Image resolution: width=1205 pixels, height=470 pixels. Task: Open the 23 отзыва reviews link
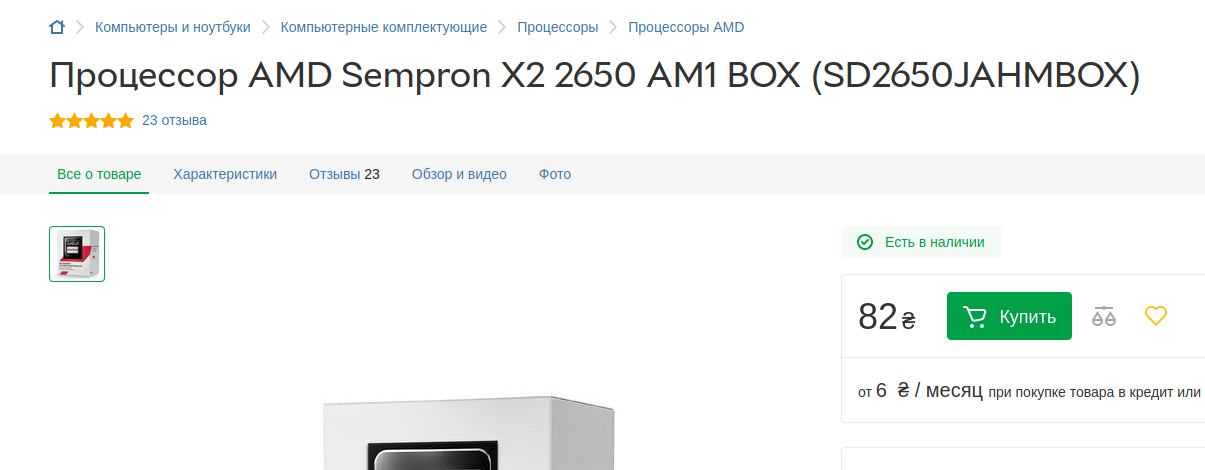pos(174,120)
